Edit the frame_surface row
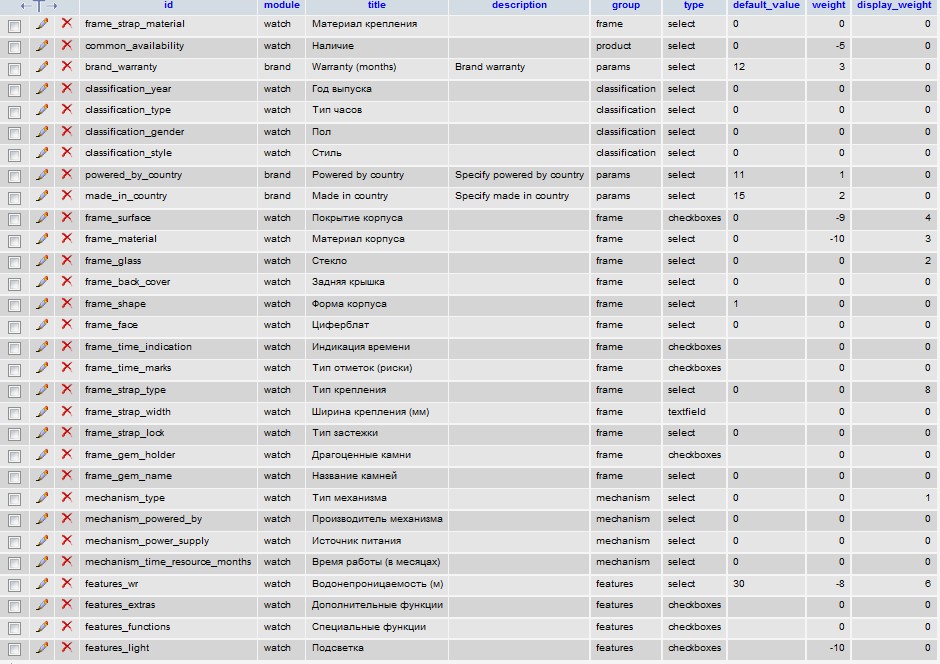 click(x=42, y=217)
